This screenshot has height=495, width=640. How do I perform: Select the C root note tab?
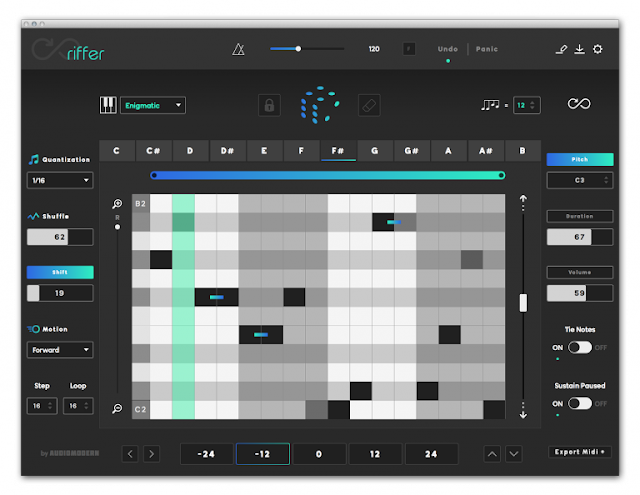click(x=117, y=151)
